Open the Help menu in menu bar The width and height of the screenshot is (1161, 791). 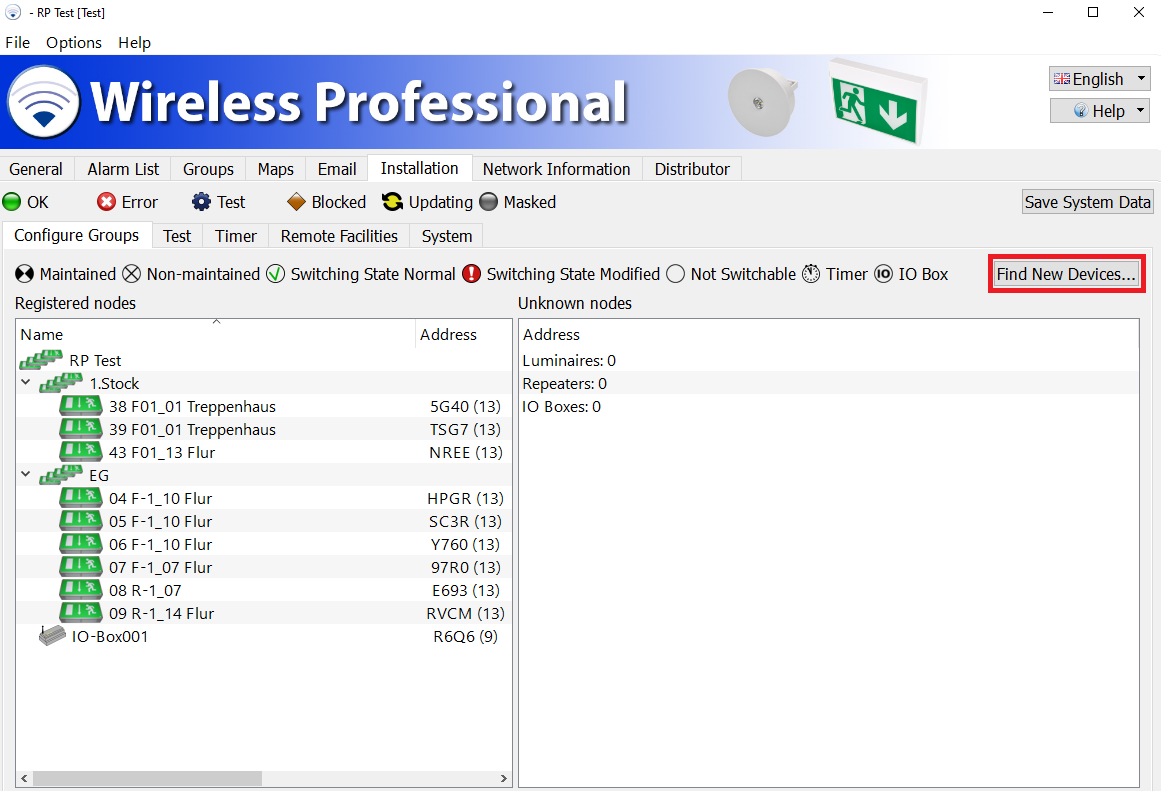(x=134, y=42)
